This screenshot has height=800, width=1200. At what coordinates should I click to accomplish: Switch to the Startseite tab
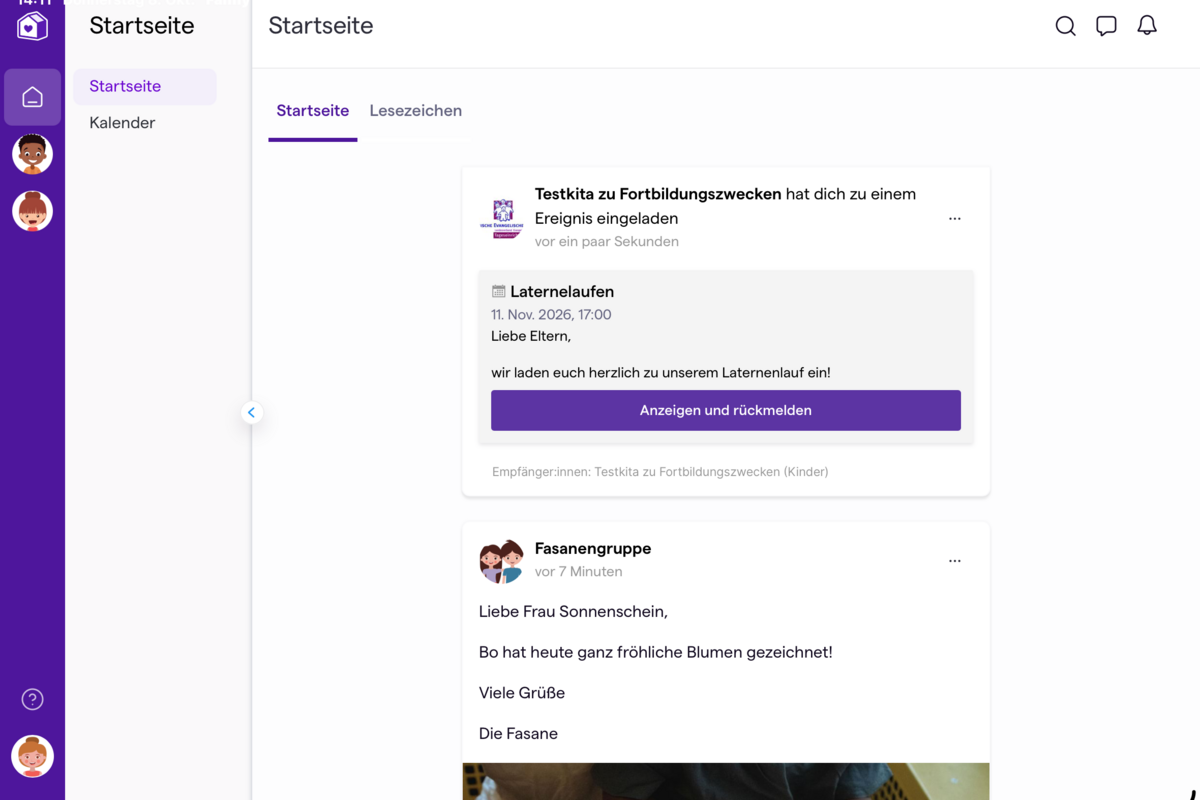[x=313, y=111]
